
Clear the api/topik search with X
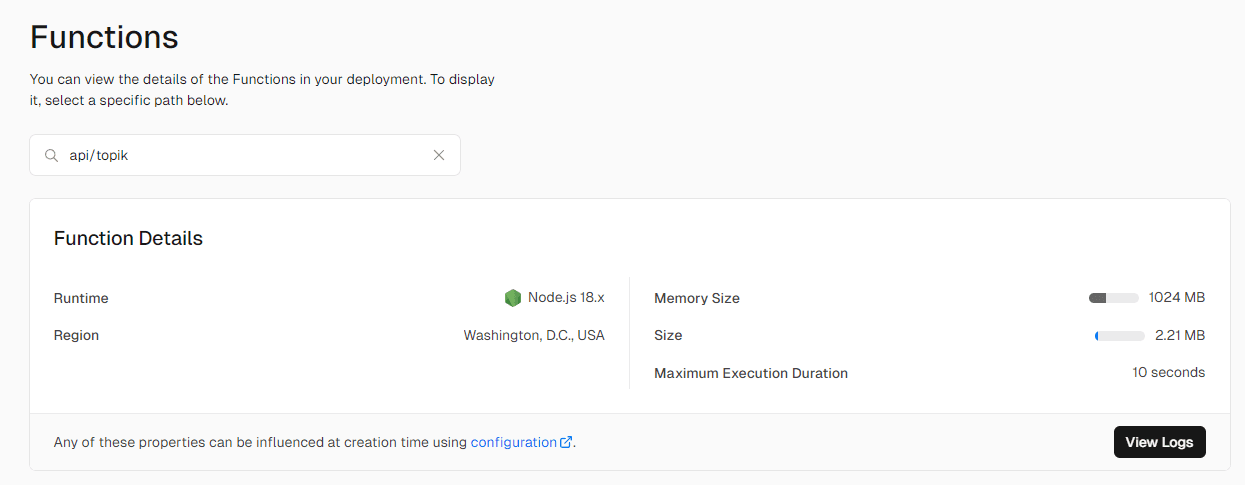438,155
